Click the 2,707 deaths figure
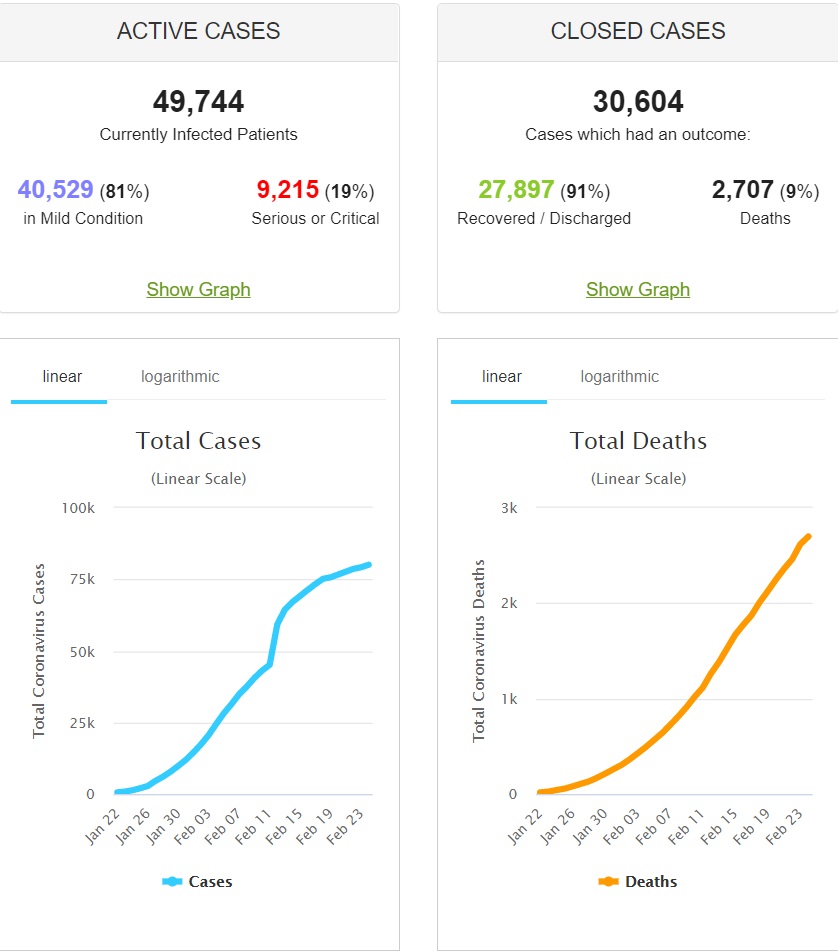Screen dimensions: 838x951 coord(742,190)
